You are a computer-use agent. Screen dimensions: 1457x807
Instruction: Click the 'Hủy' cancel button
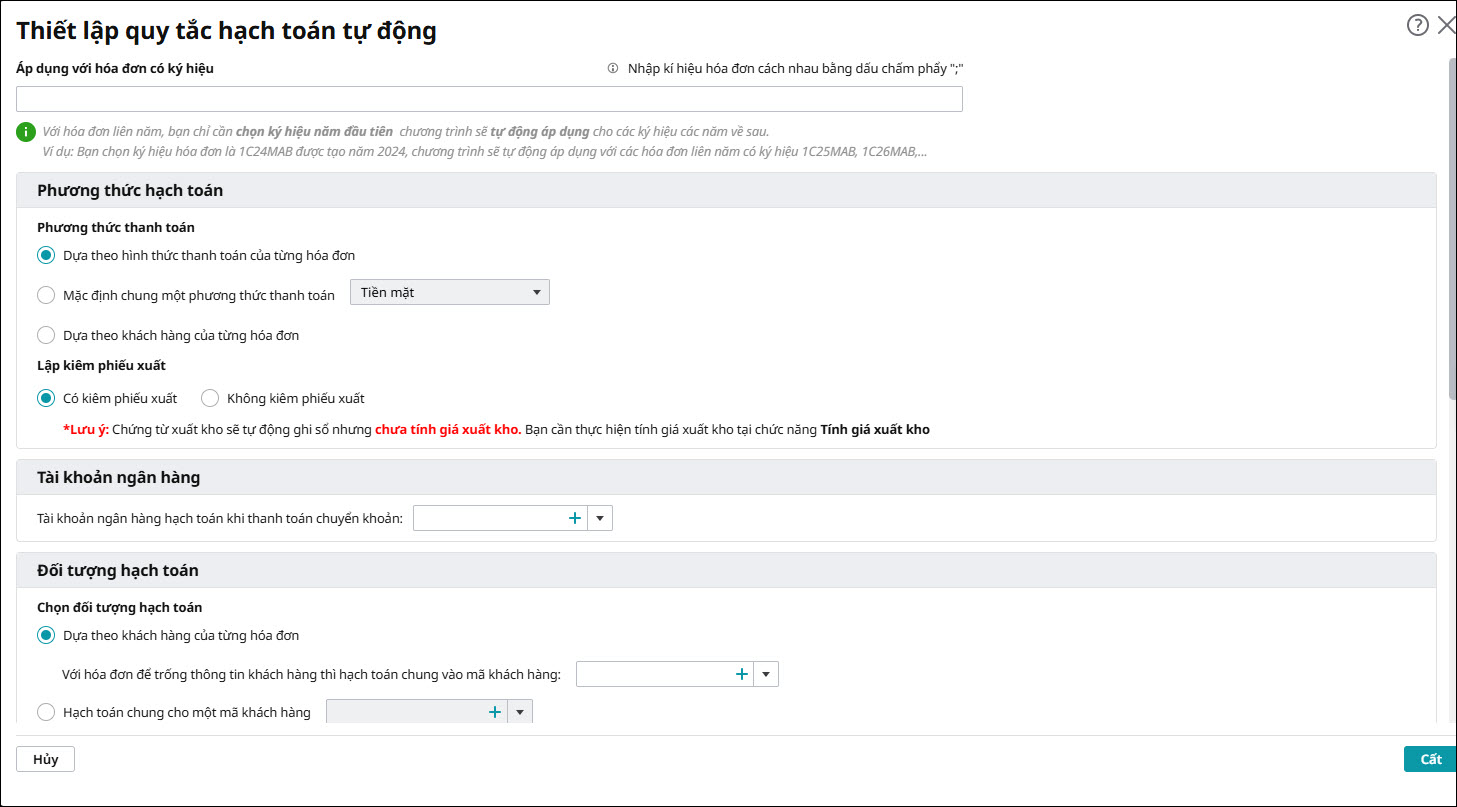[45, 759]
